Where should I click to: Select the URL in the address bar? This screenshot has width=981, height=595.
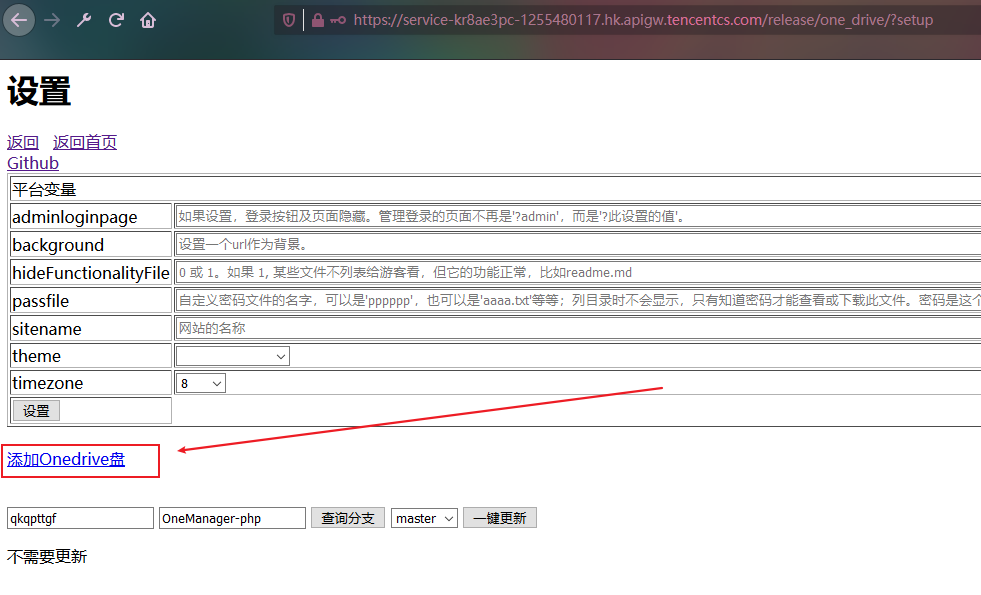643,20
